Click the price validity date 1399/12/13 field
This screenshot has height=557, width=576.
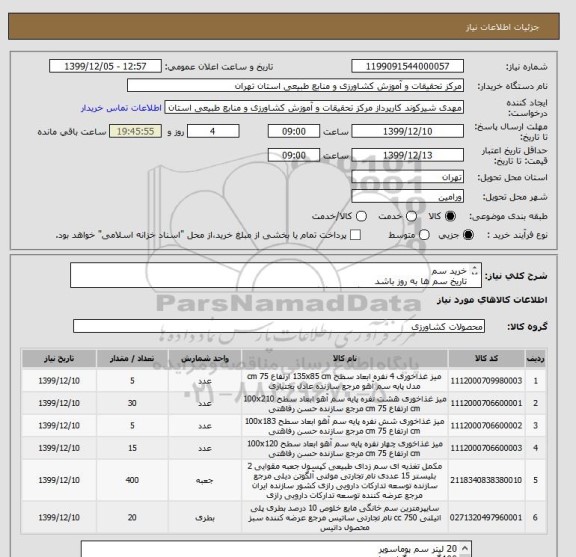[407, 155]
